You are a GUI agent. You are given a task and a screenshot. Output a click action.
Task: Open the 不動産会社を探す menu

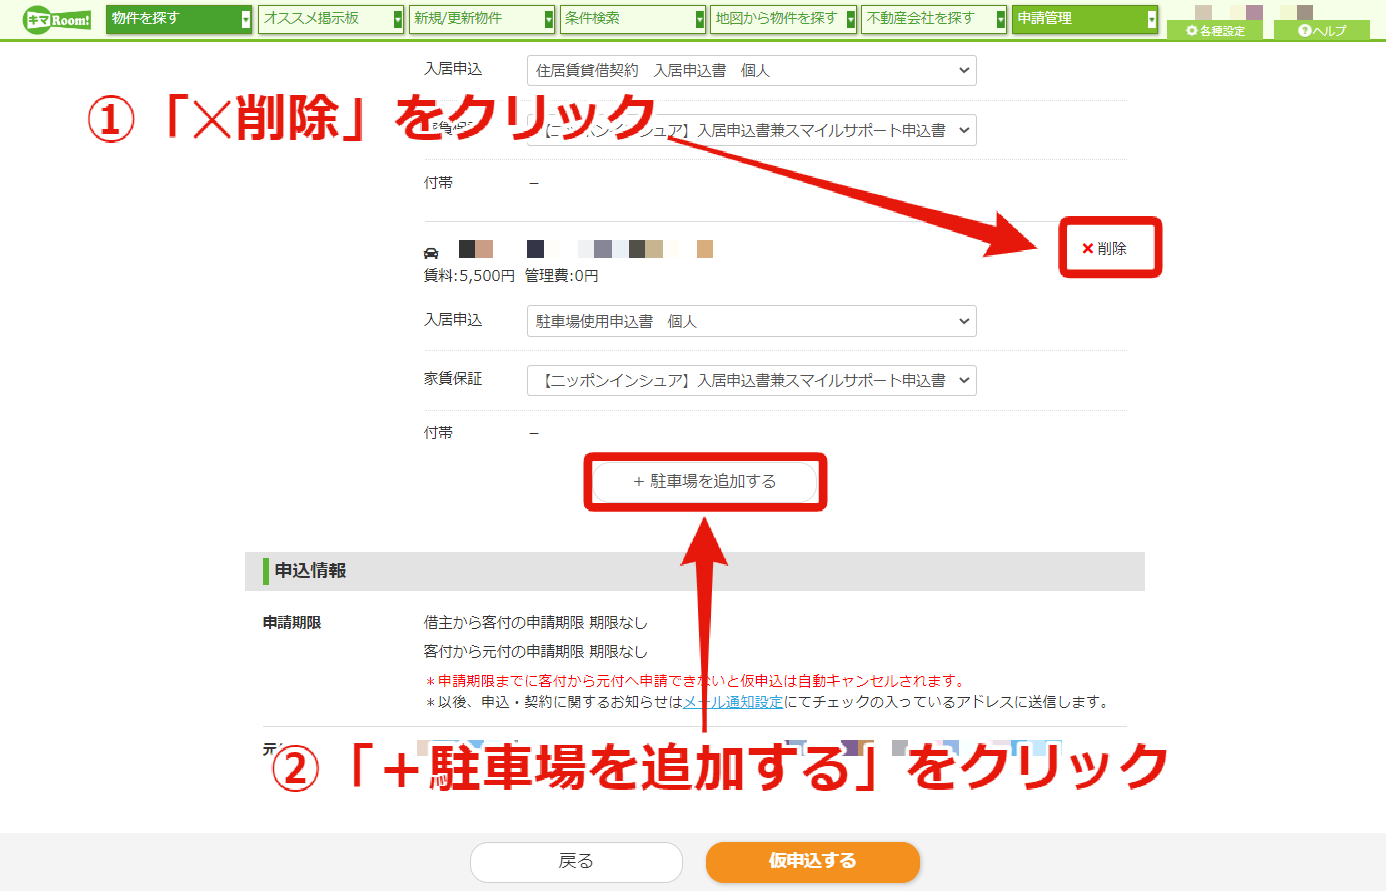(x=934, y=19)
